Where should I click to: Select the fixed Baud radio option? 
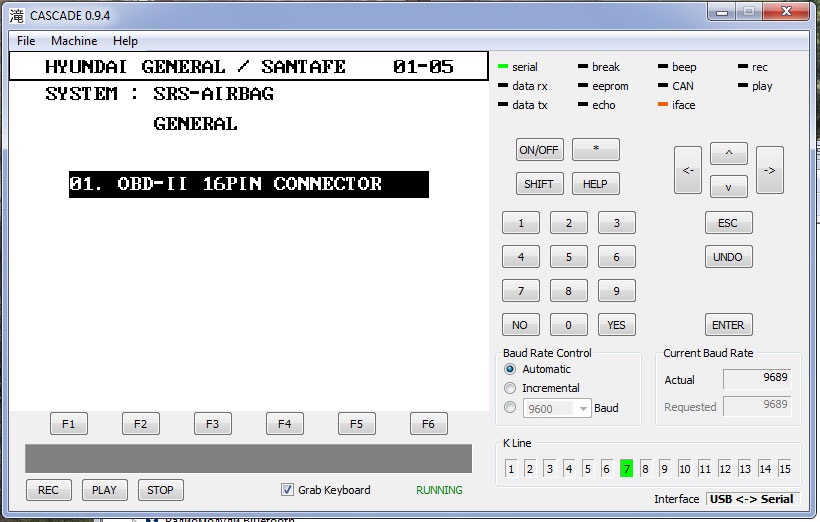tap(510, 407)
